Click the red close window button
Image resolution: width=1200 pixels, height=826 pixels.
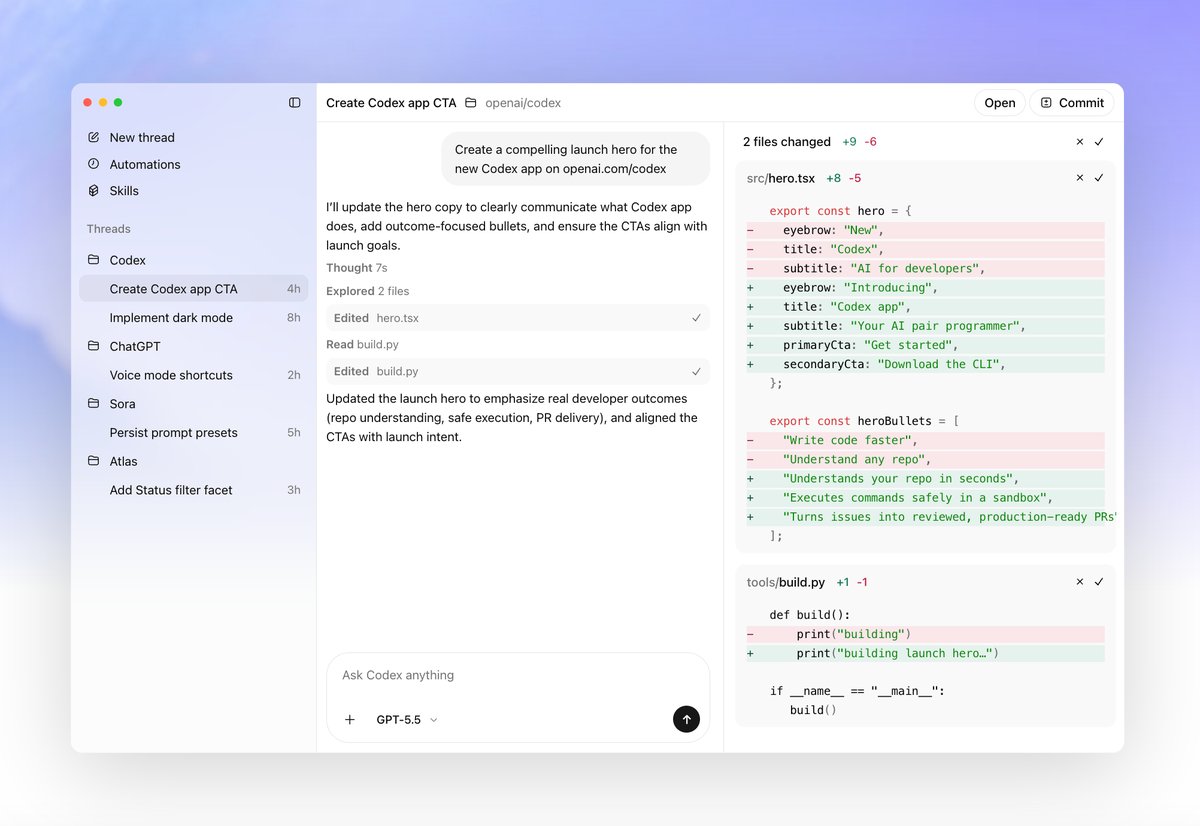tap(87, 102)
